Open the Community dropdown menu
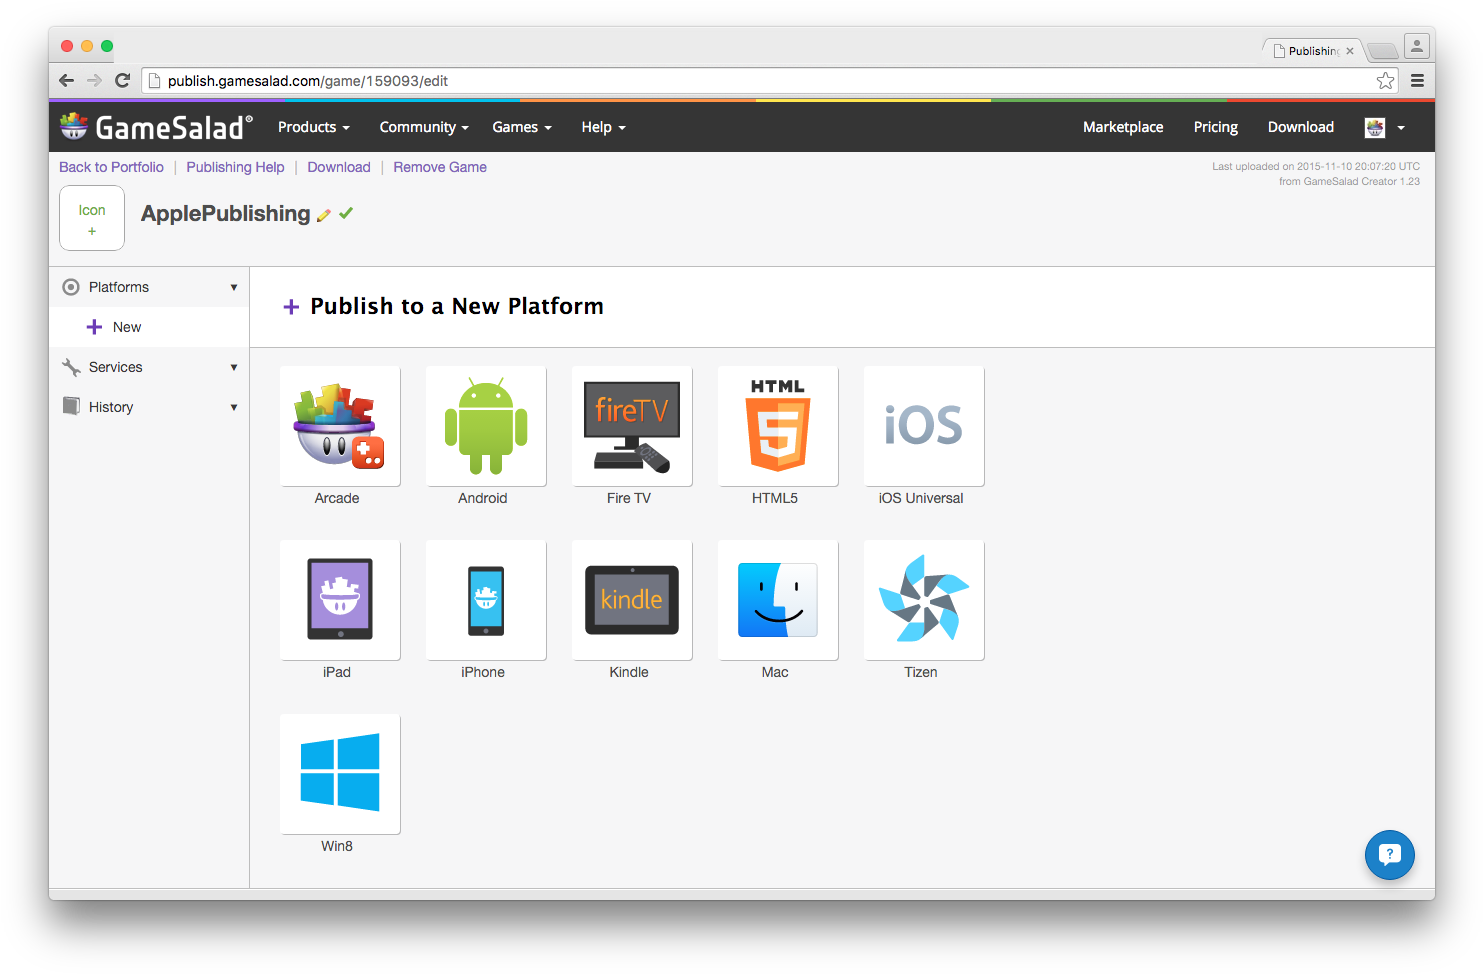The width and height of the screenshot is (1483, 974). pos(424,127)
